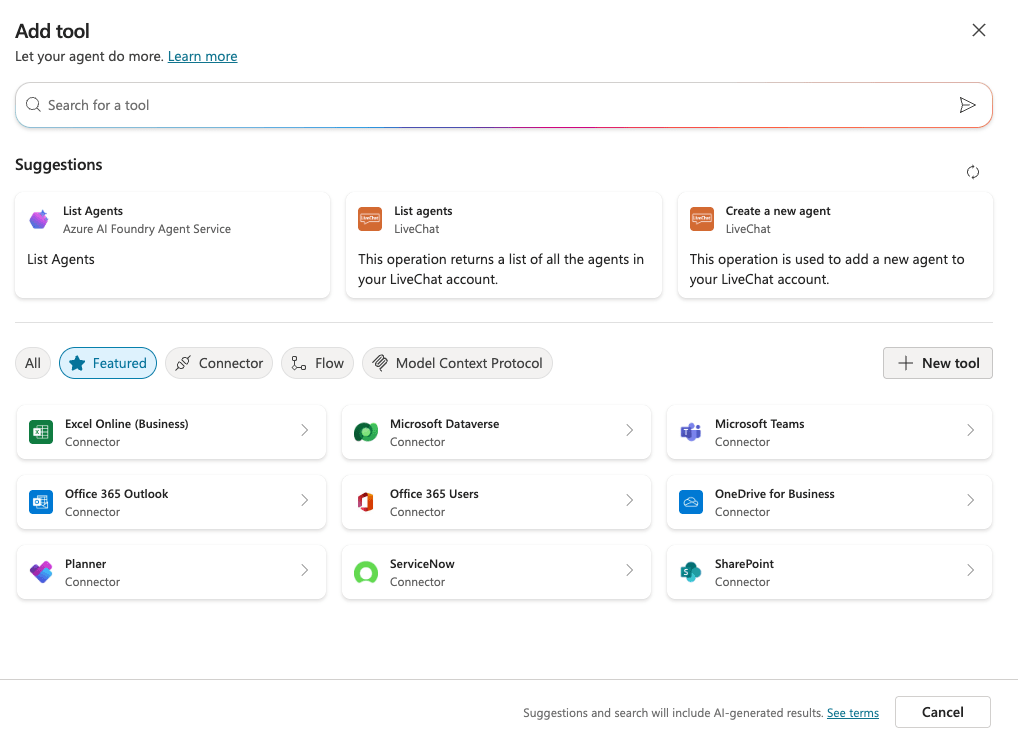The image size is (1018, 741).
Task: Click the SharePoint connector icon
Action: tap(691, 572)
